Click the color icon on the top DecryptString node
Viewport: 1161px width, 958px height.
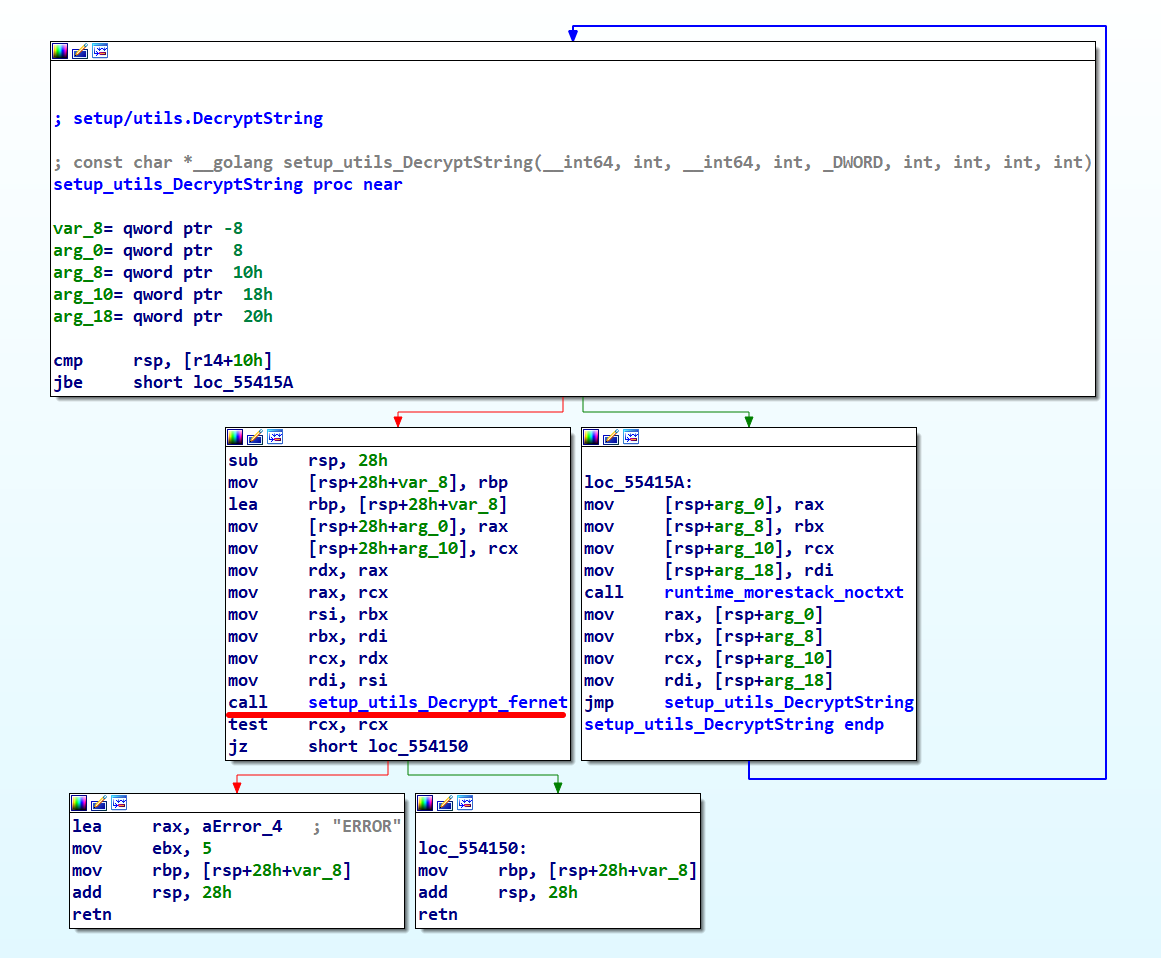click(61, 51)
